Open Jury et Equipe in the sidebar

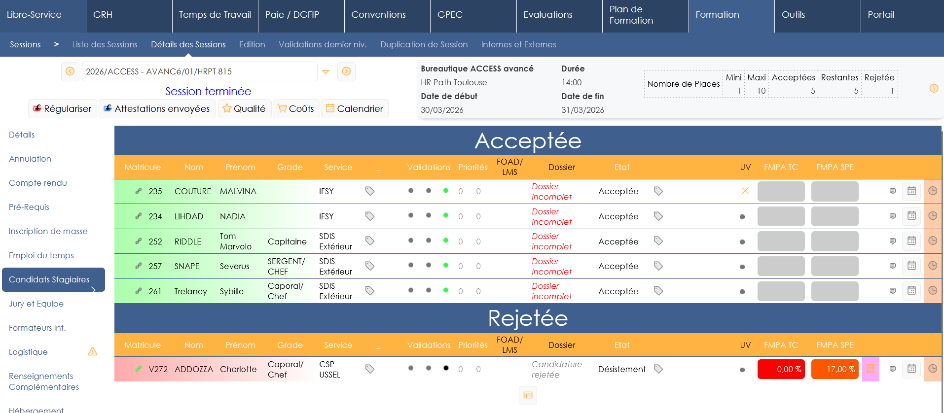tap(36, 304)
